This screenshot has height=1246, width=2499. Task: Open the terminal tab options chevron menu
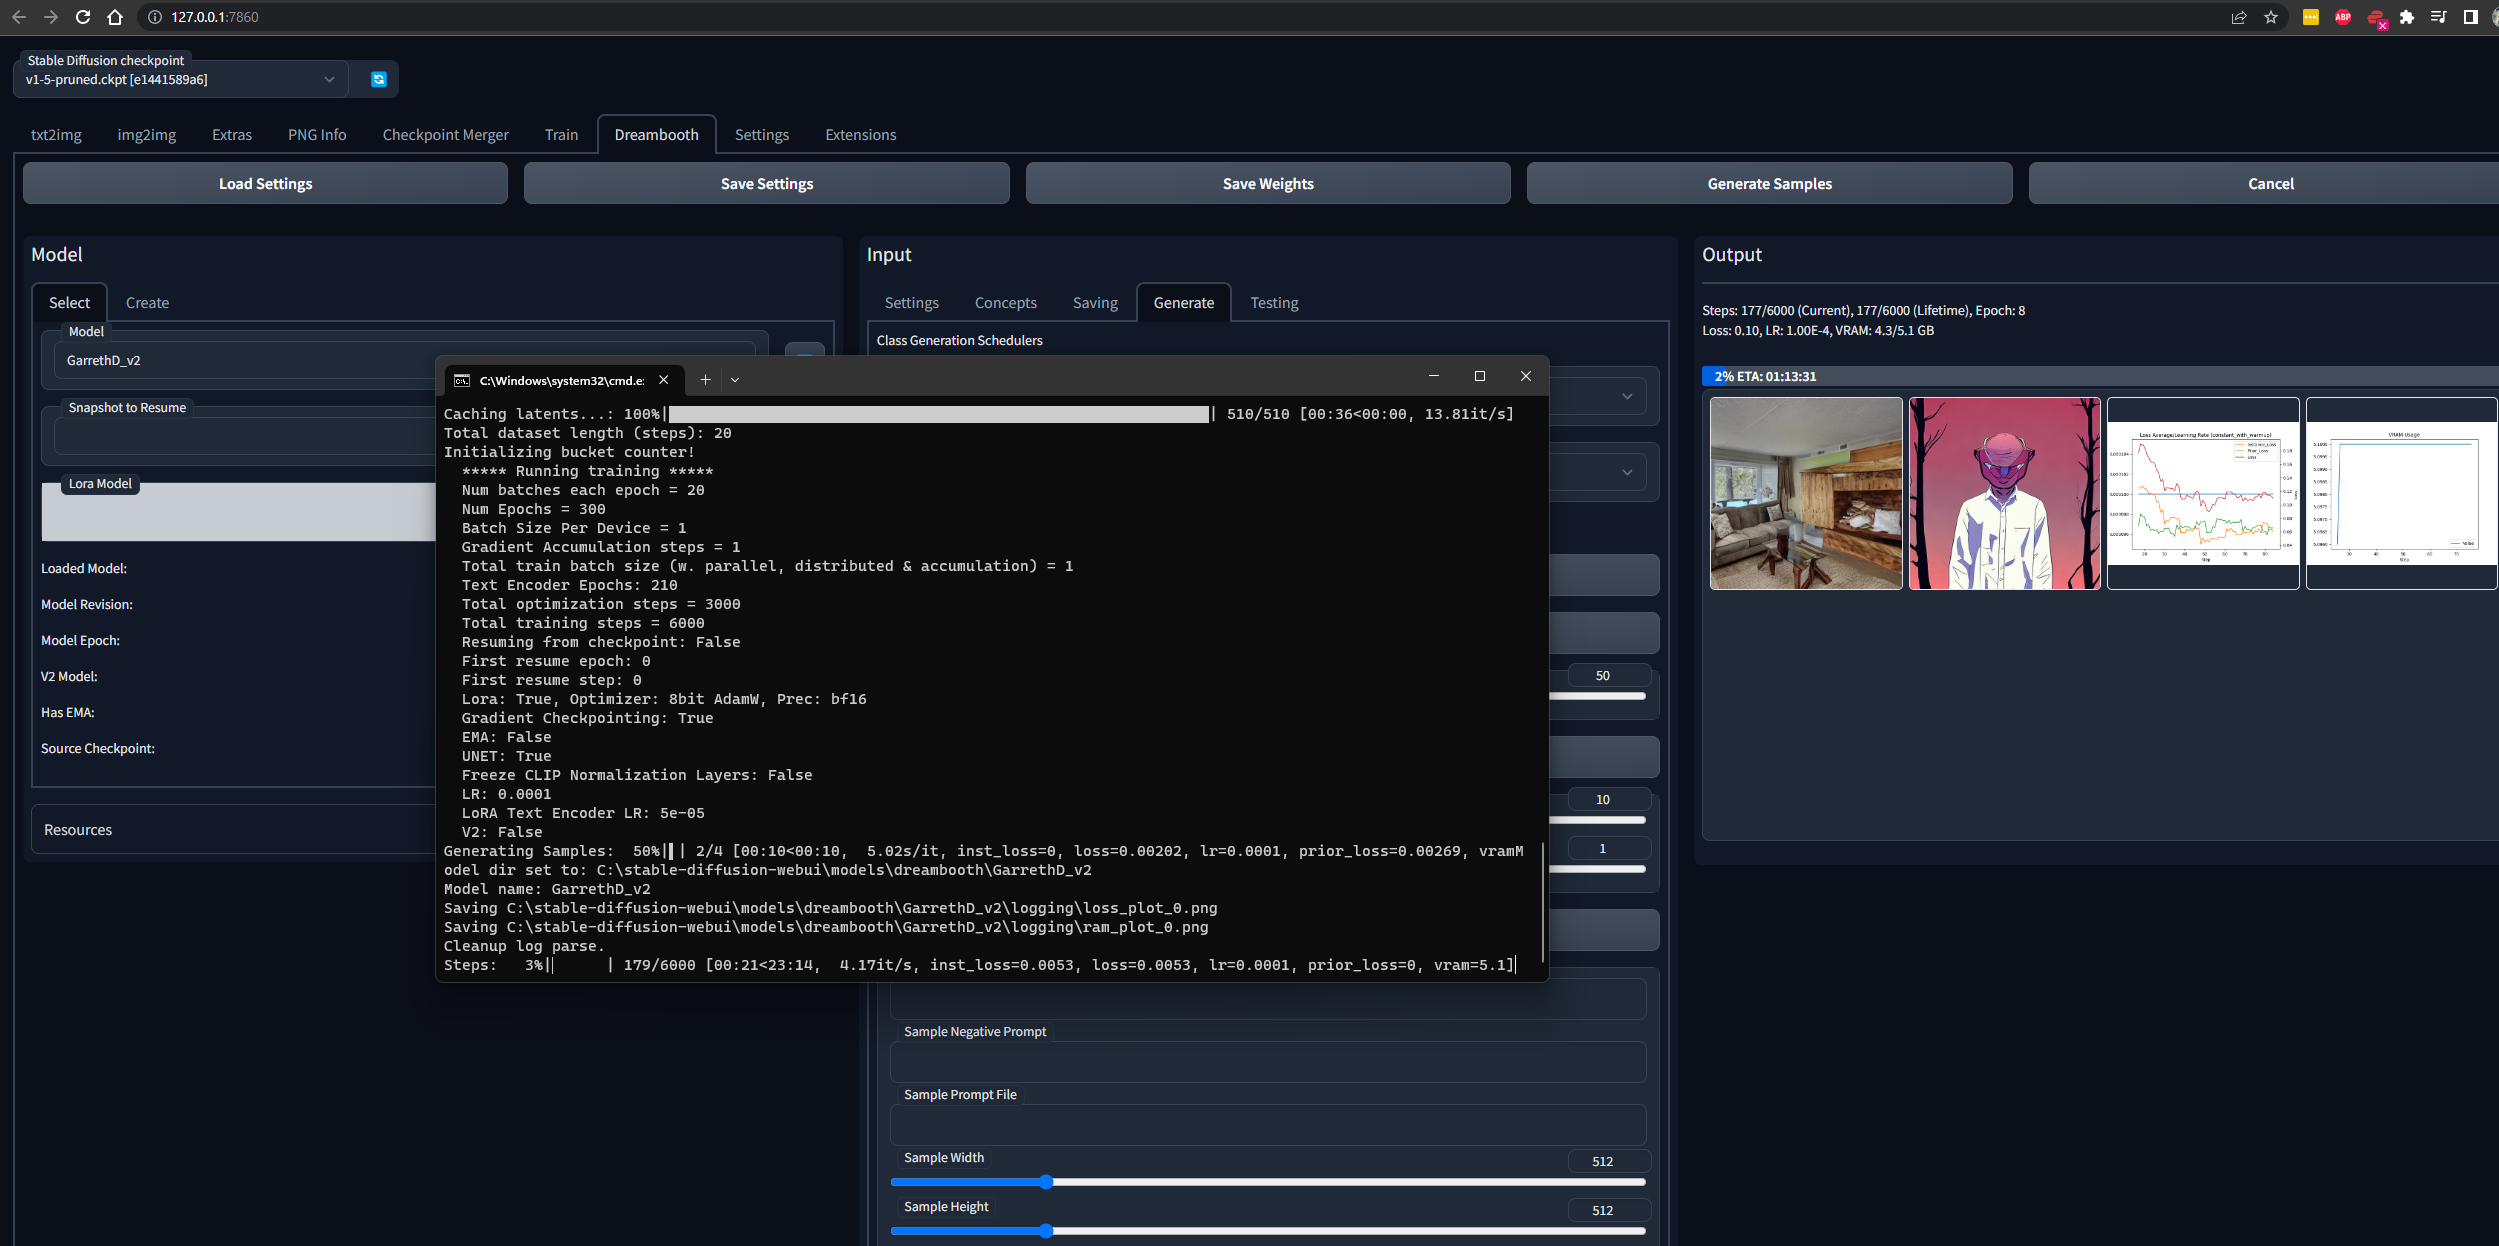(735, 380)
